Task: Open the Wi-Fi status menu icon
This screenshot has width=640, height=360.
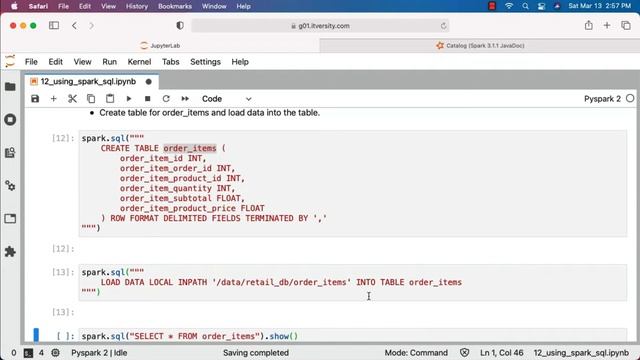Action: (x=509, y=6)
